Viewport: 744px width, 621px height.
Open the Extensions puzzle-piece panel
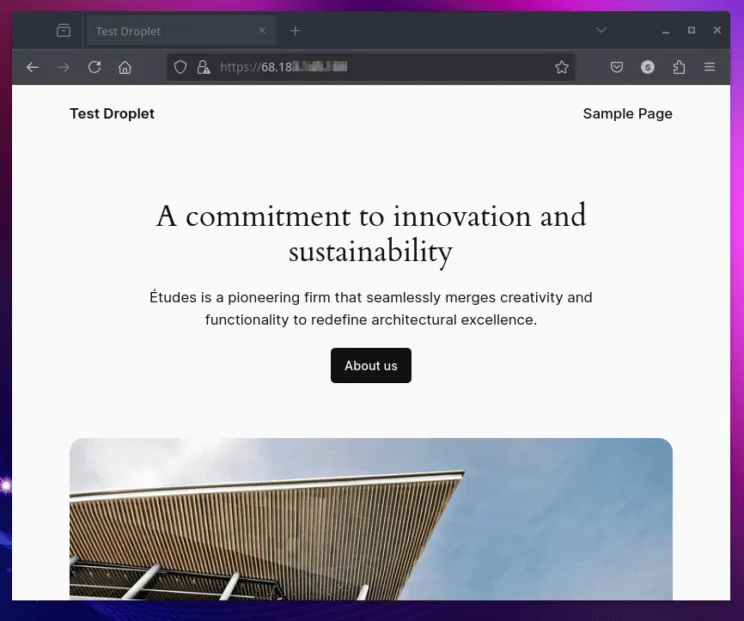point(679,67)
